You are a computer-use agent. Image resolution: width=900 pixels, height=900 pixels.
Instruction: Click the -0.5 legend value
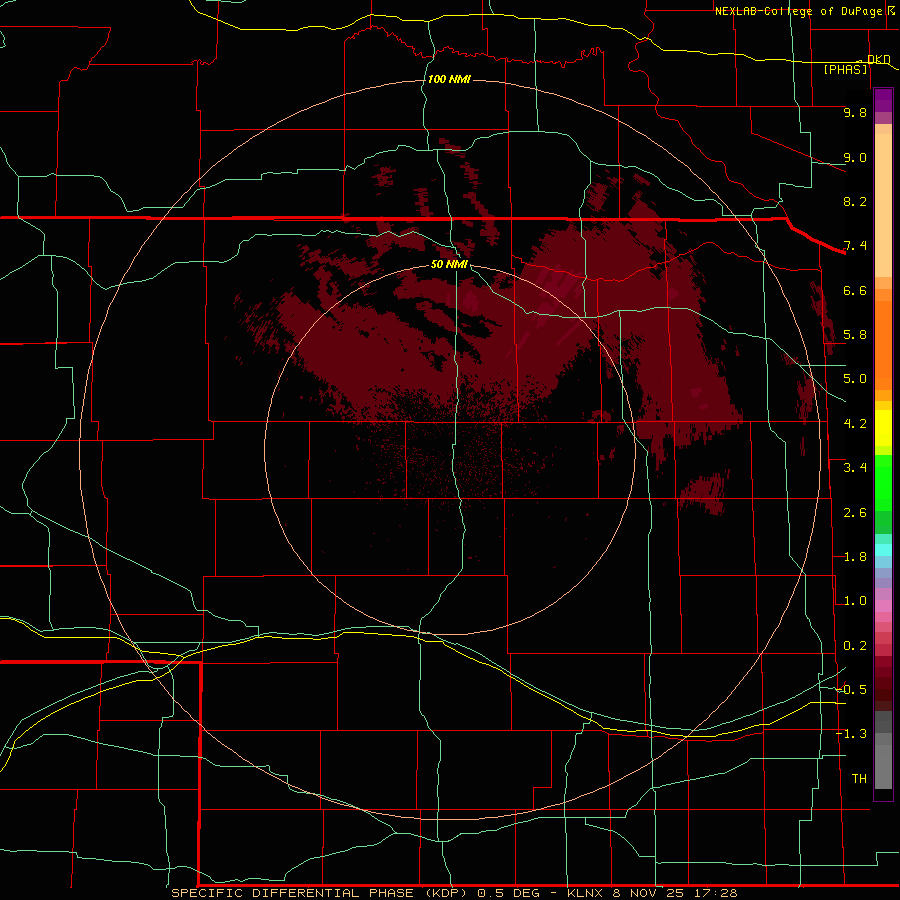tap(851, 690)
